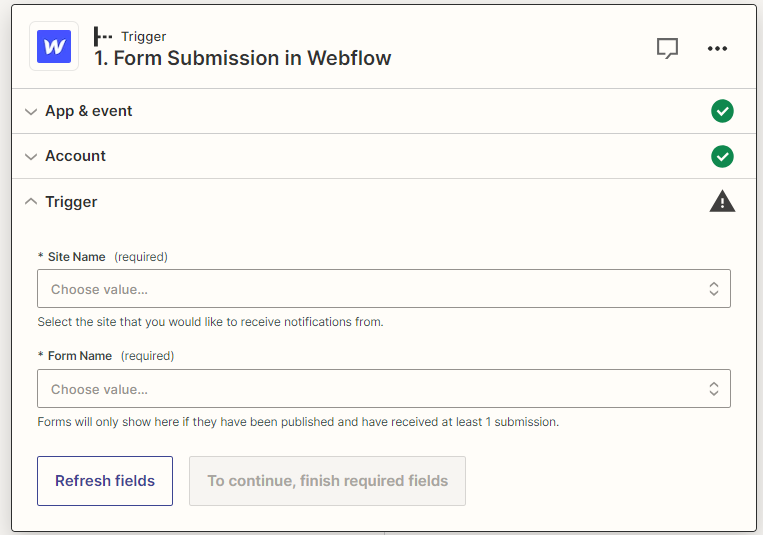Click the finish required fields button
Viewport: 763px width, 535px height.
[327, 481]
